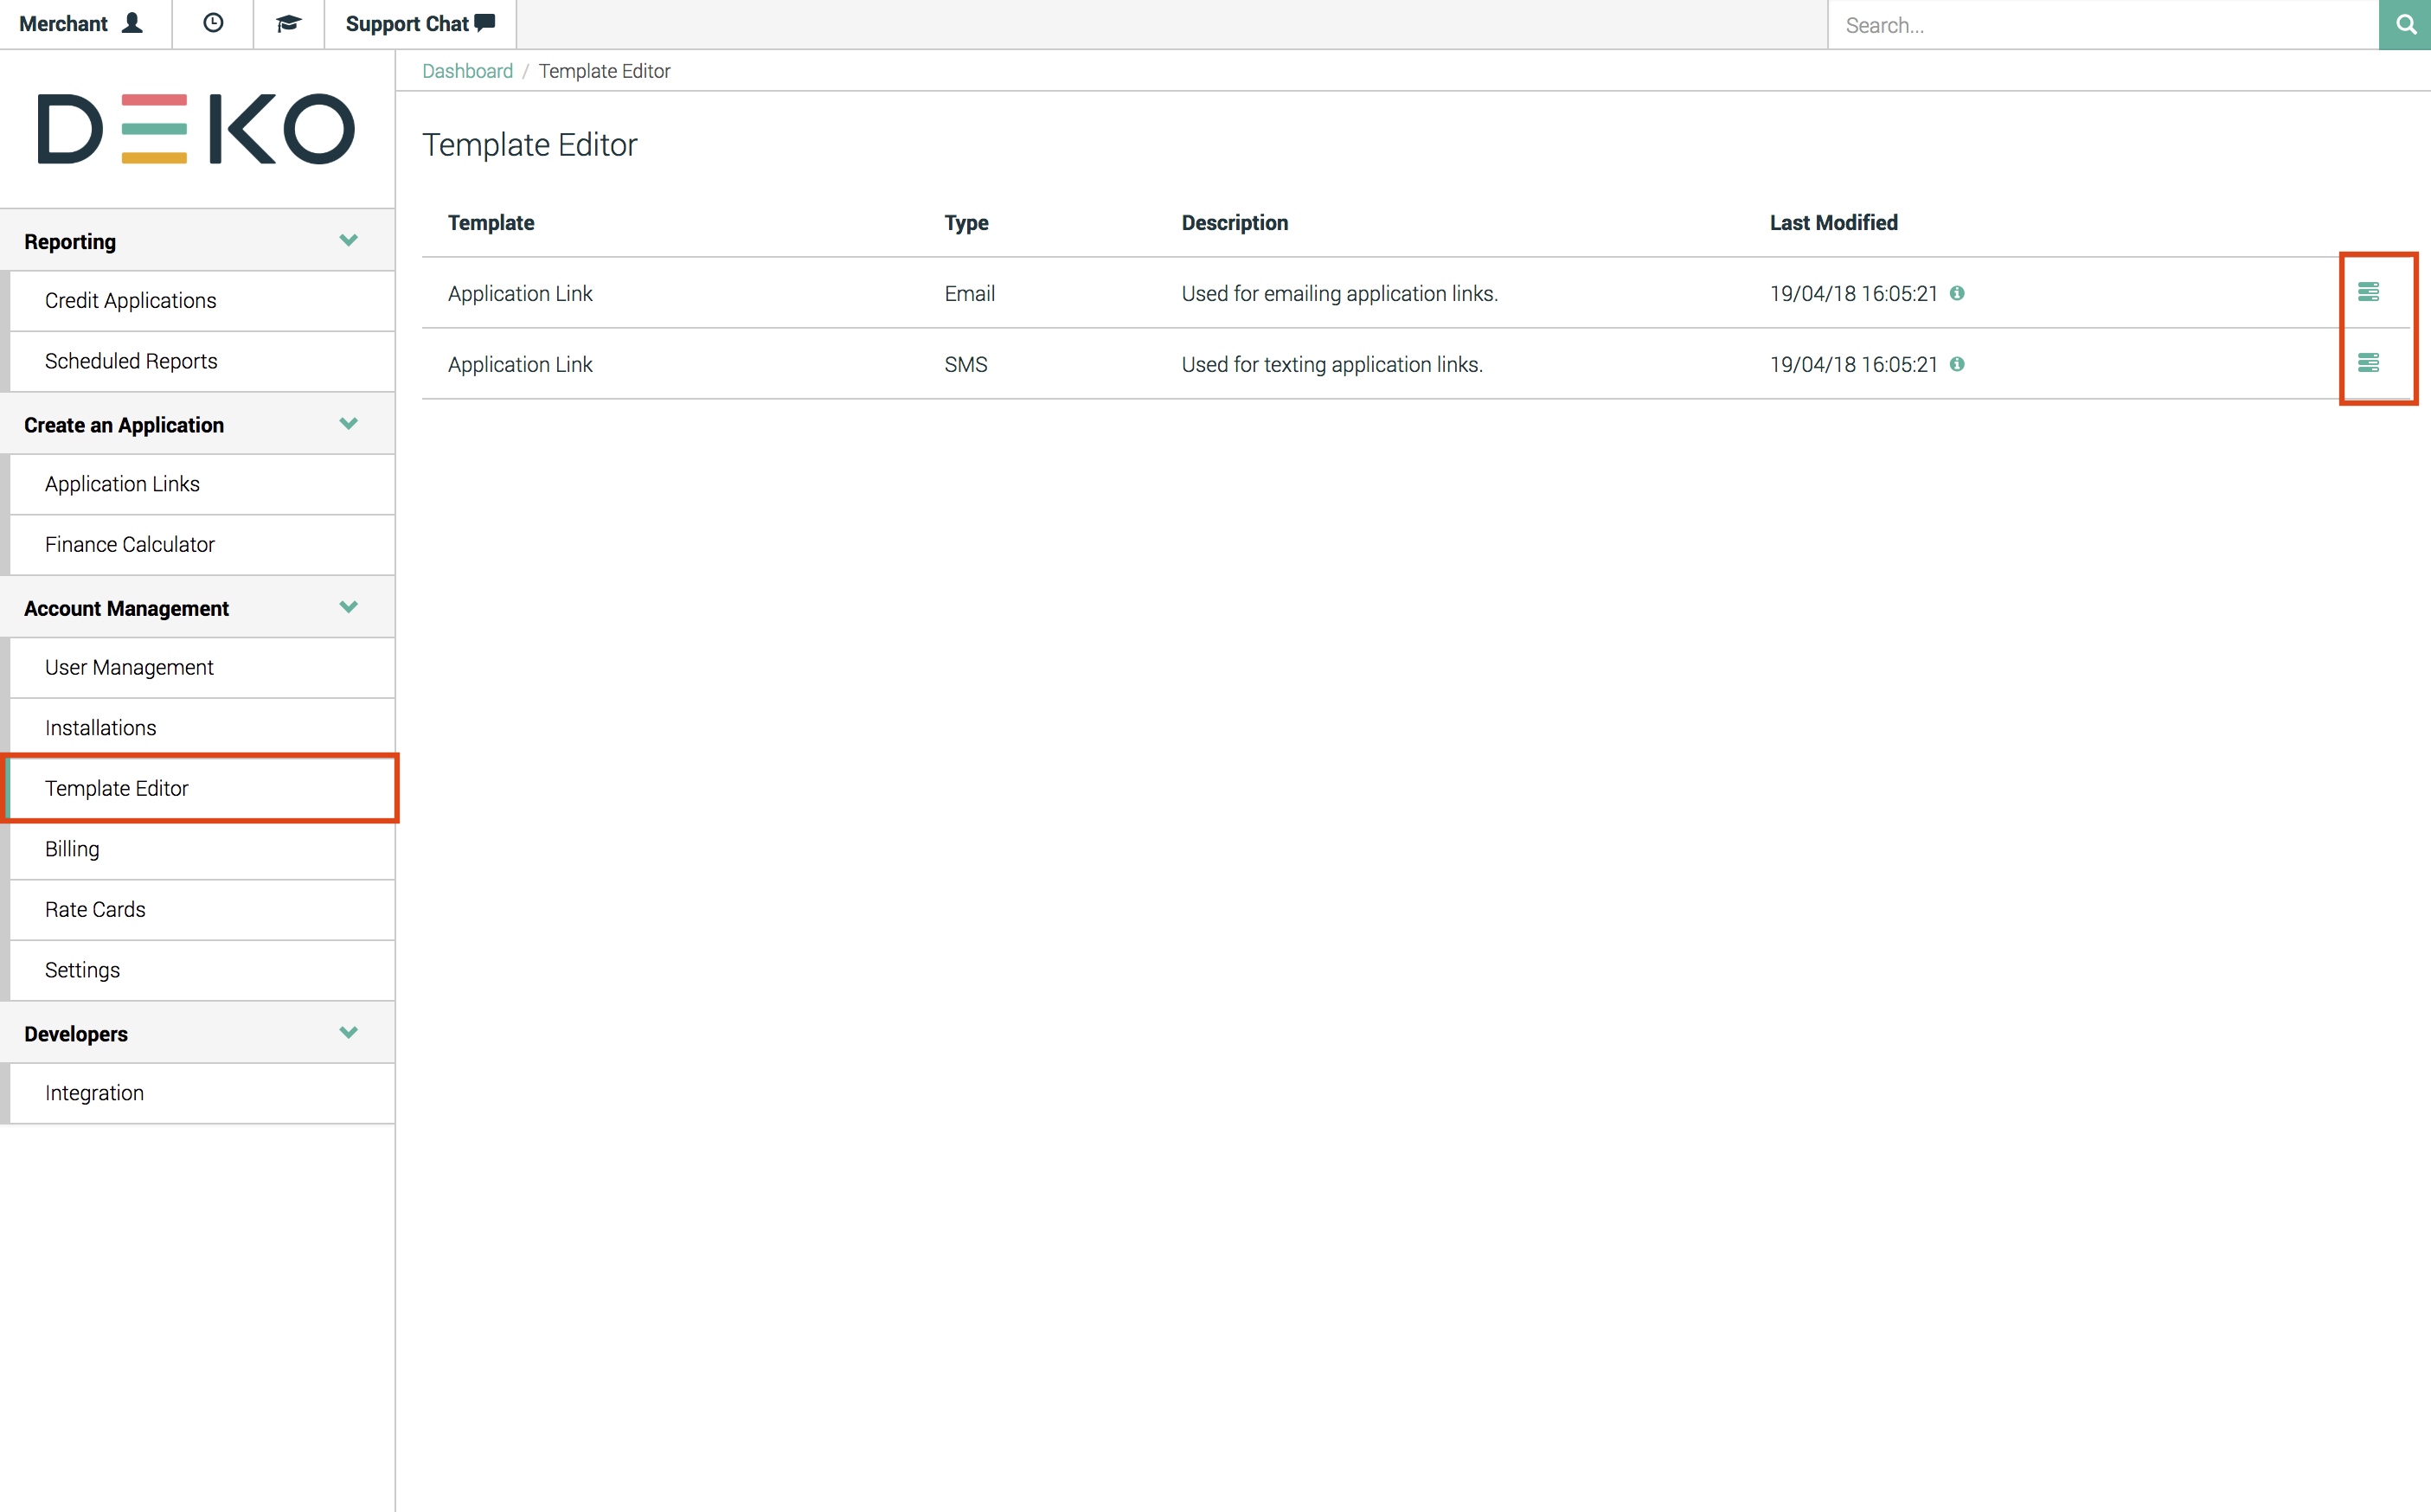Image resolution: width=2431 pixels, height=1512 pixels.
Task: Collapse the Reporting section chevron
Action: point(348,241)
